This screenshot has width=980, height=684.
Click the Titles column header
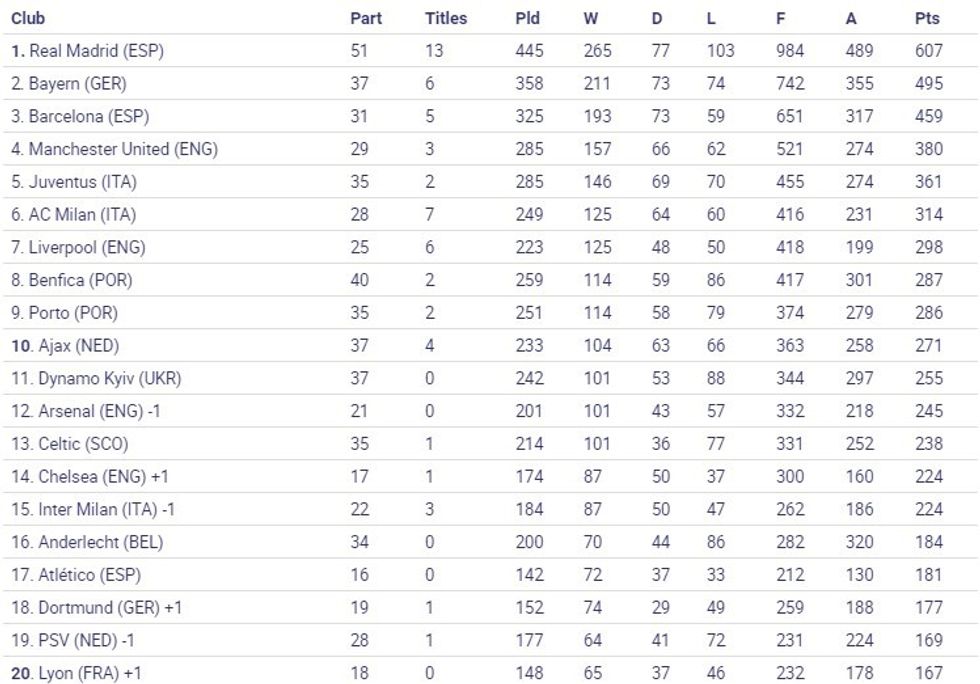[445, 18]
